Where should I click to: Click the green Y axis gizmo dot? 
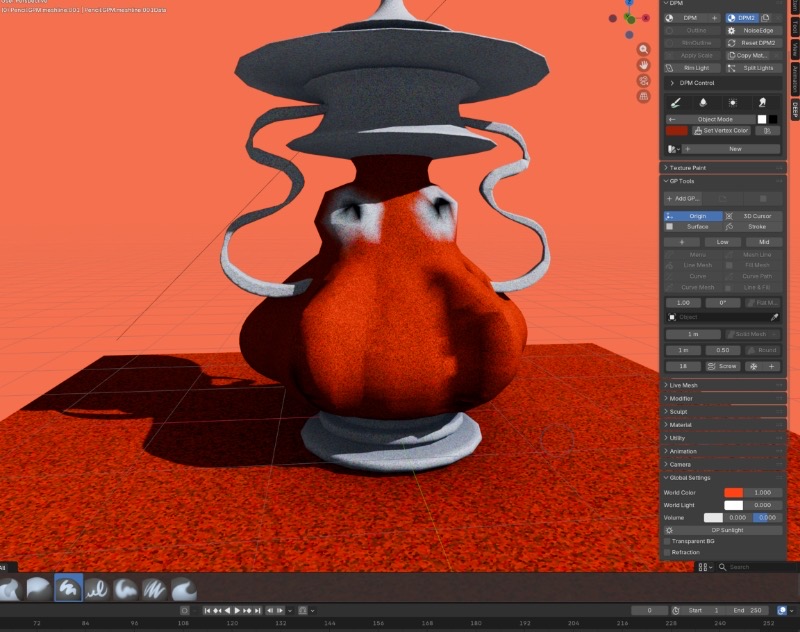[x=631, y=20]
